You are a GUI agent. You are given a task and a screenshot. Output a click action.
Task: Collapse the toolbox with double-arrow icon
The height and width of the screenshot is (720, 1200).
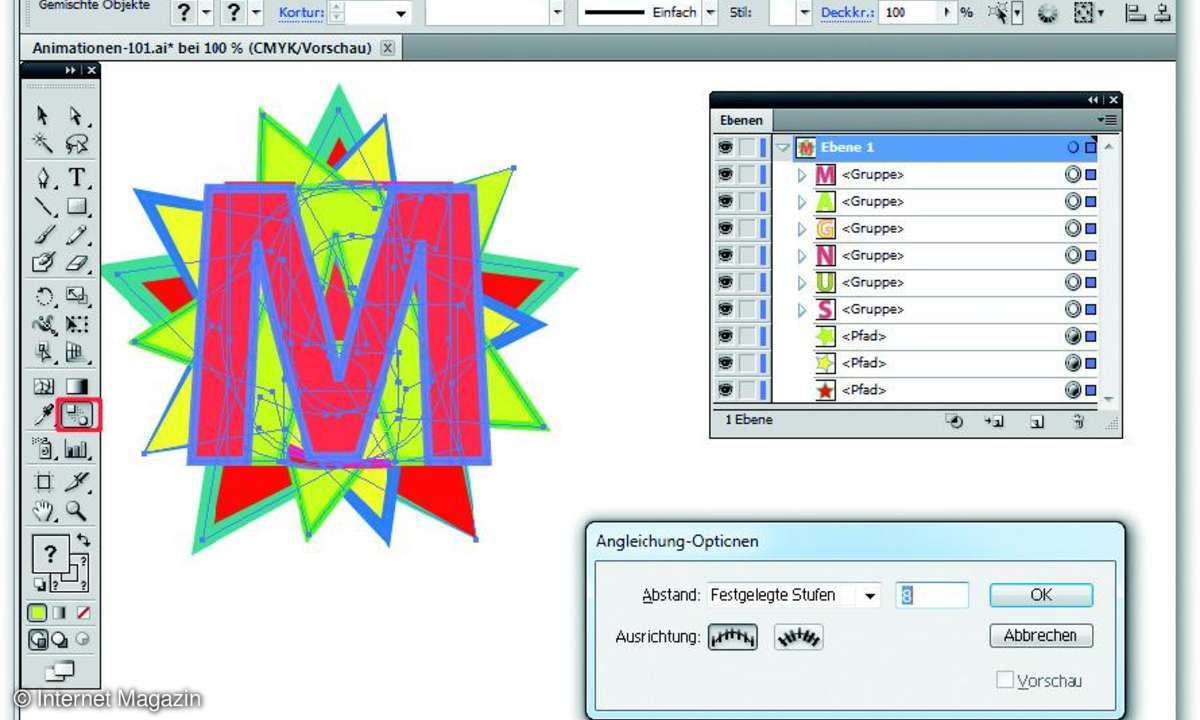[x=70, y=70]
